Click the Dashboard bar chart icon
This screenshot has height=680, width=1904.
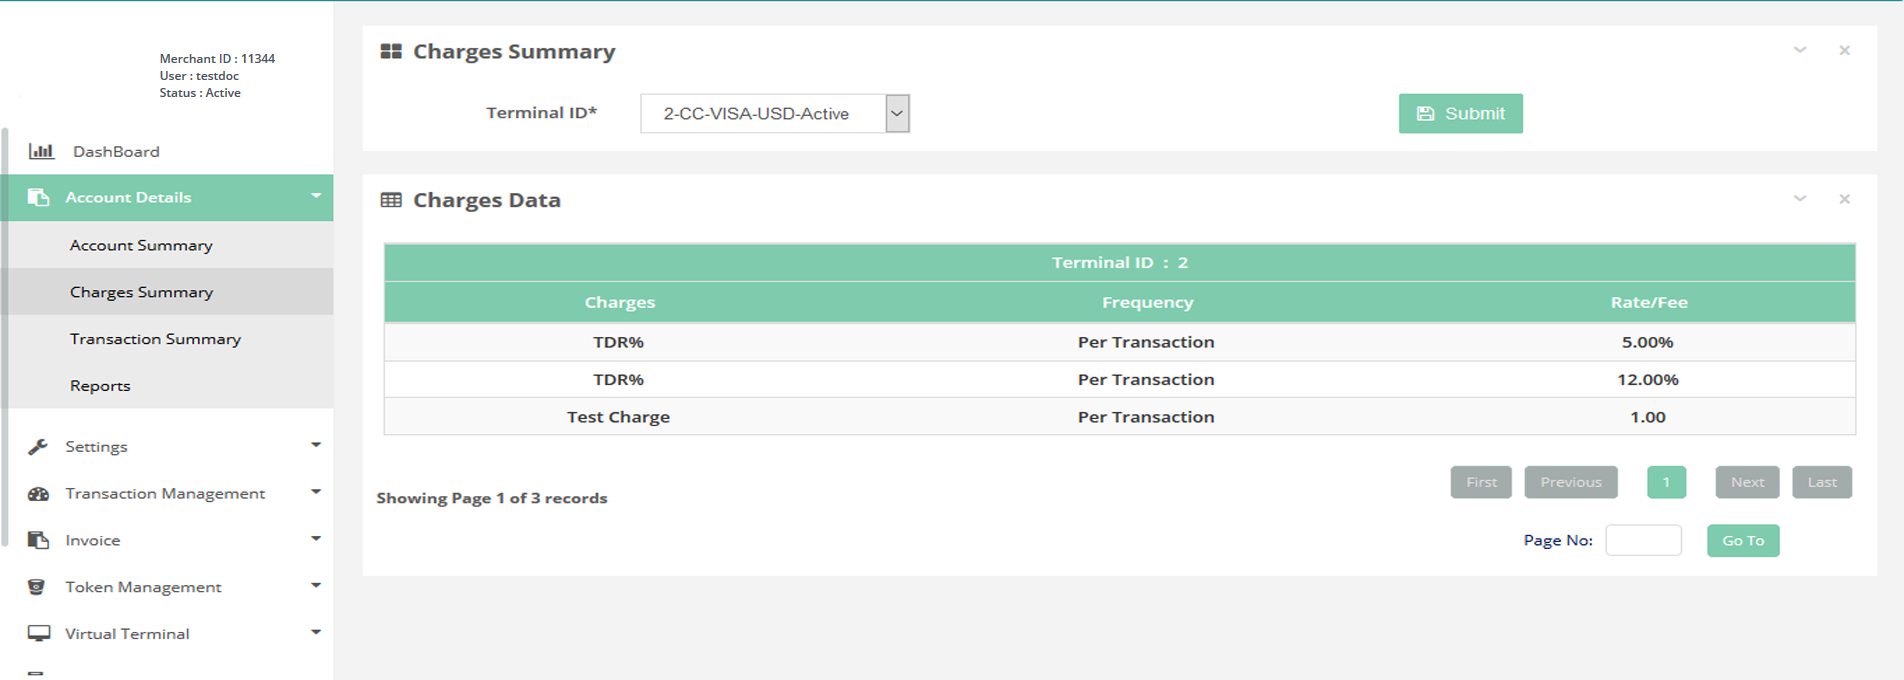(41, 151)
